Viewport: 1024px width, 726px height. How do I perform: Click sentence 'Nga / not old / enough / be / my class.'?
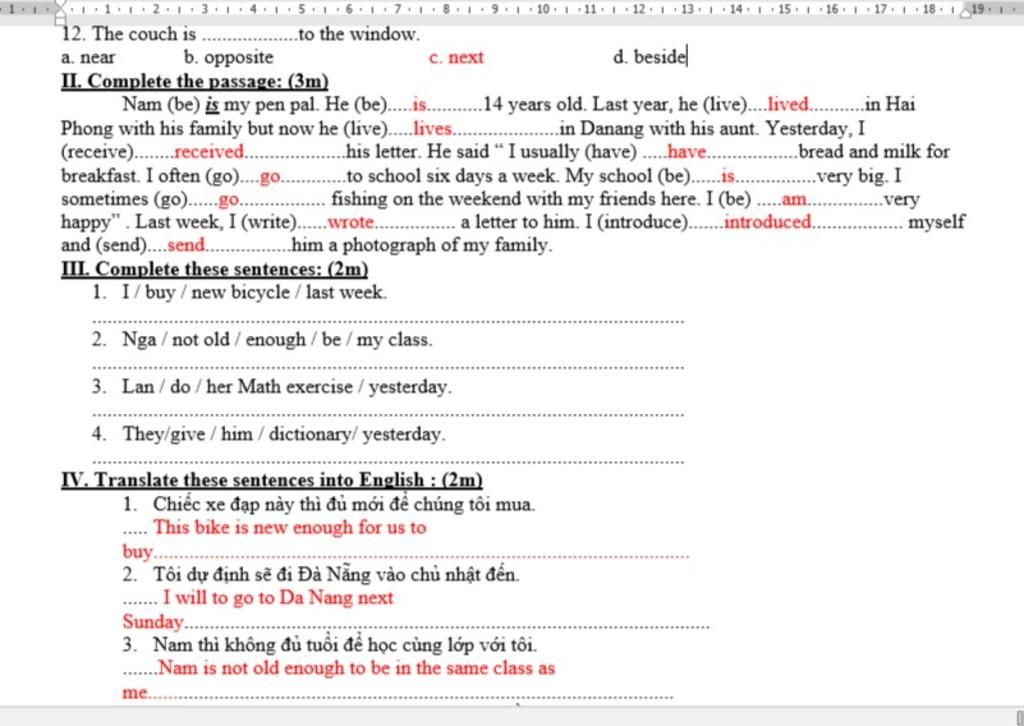(x=277, y=339)
